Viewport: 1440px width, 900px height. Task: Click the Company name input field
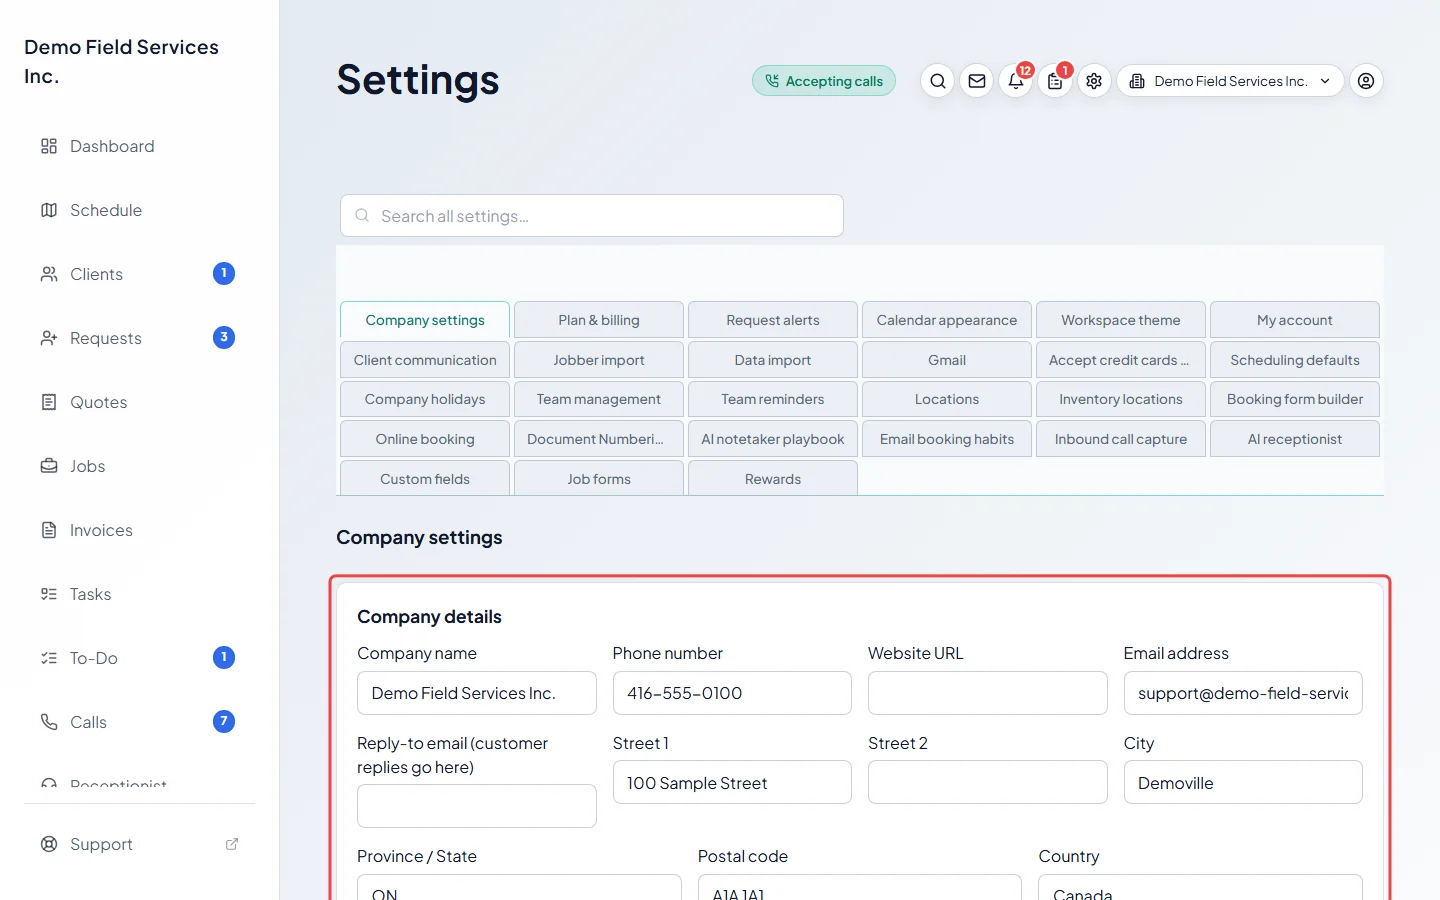[477, 693]
